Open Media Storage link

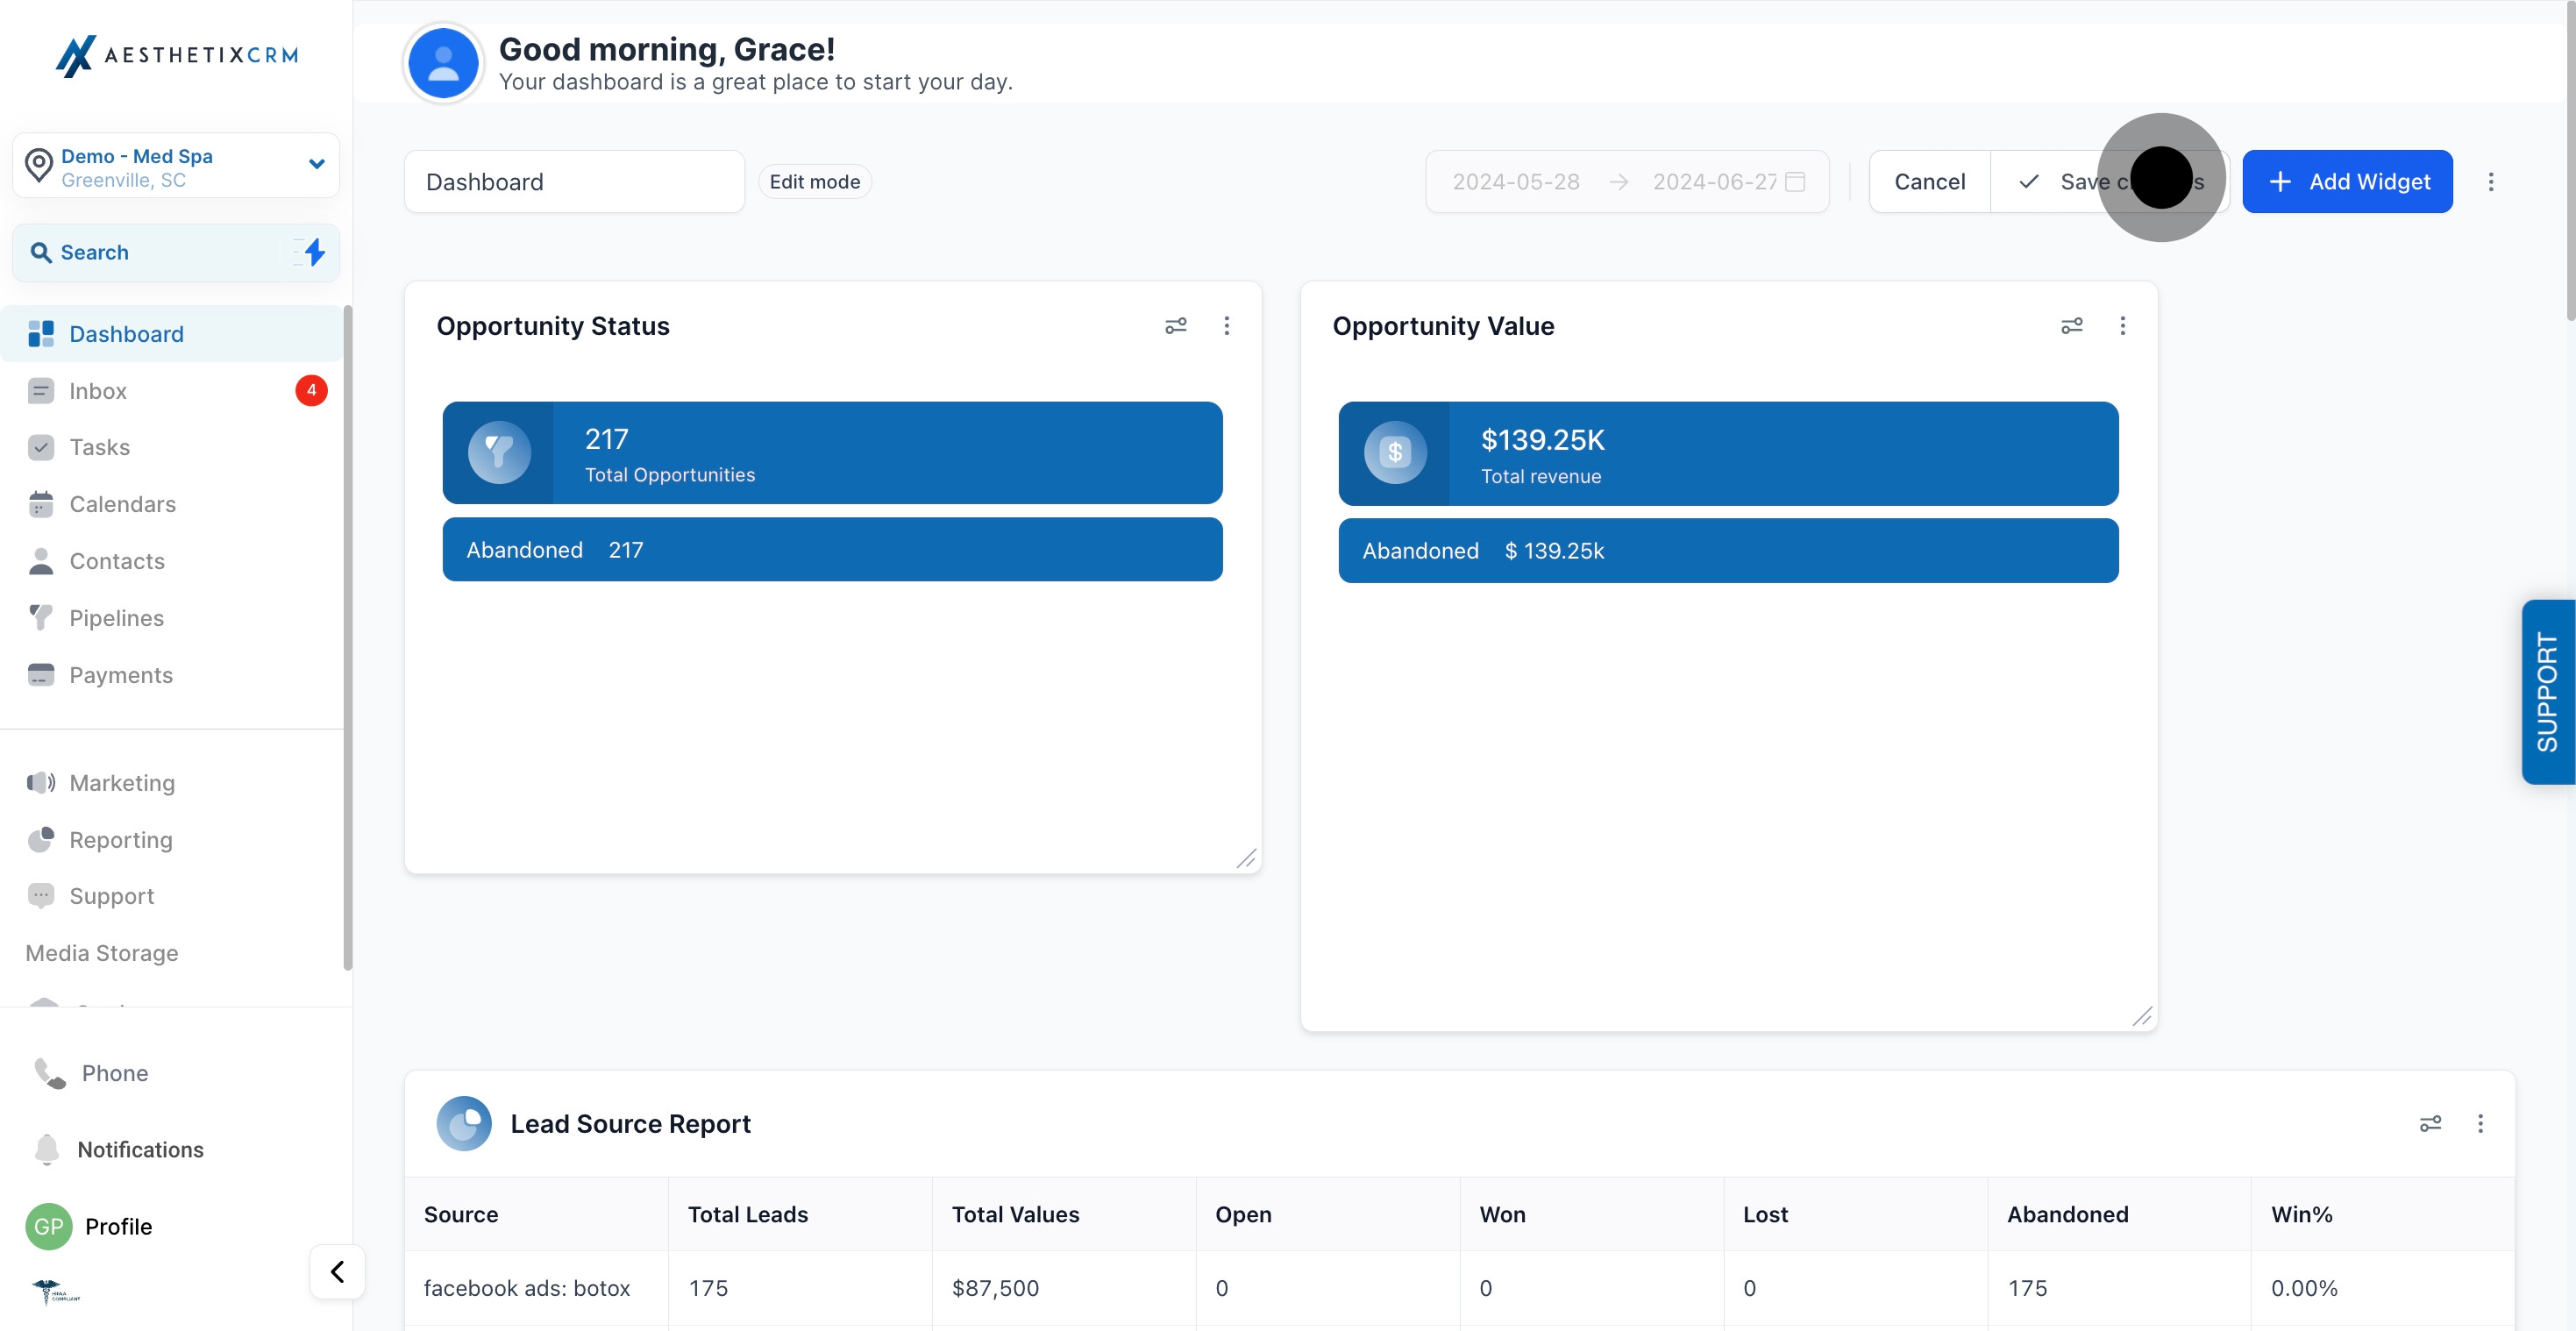click(102, 953)
